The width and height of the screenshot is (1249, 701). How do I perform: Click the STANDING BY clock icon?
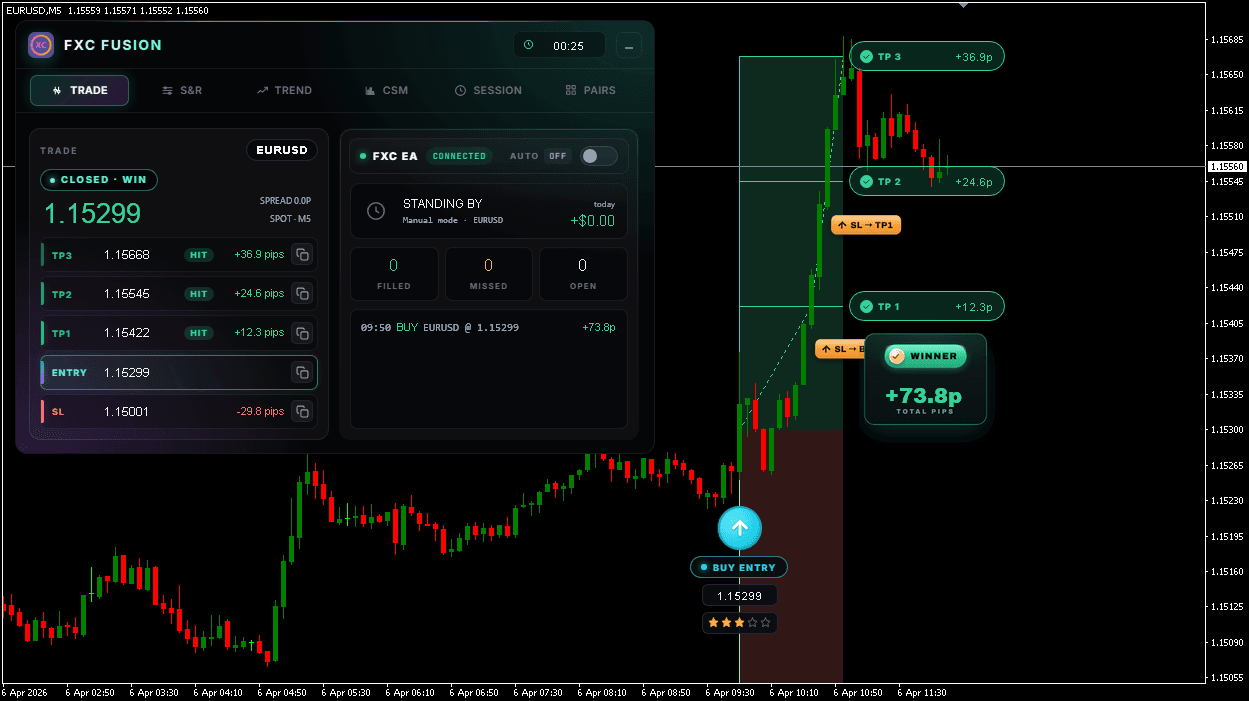[x=376, y=211]
